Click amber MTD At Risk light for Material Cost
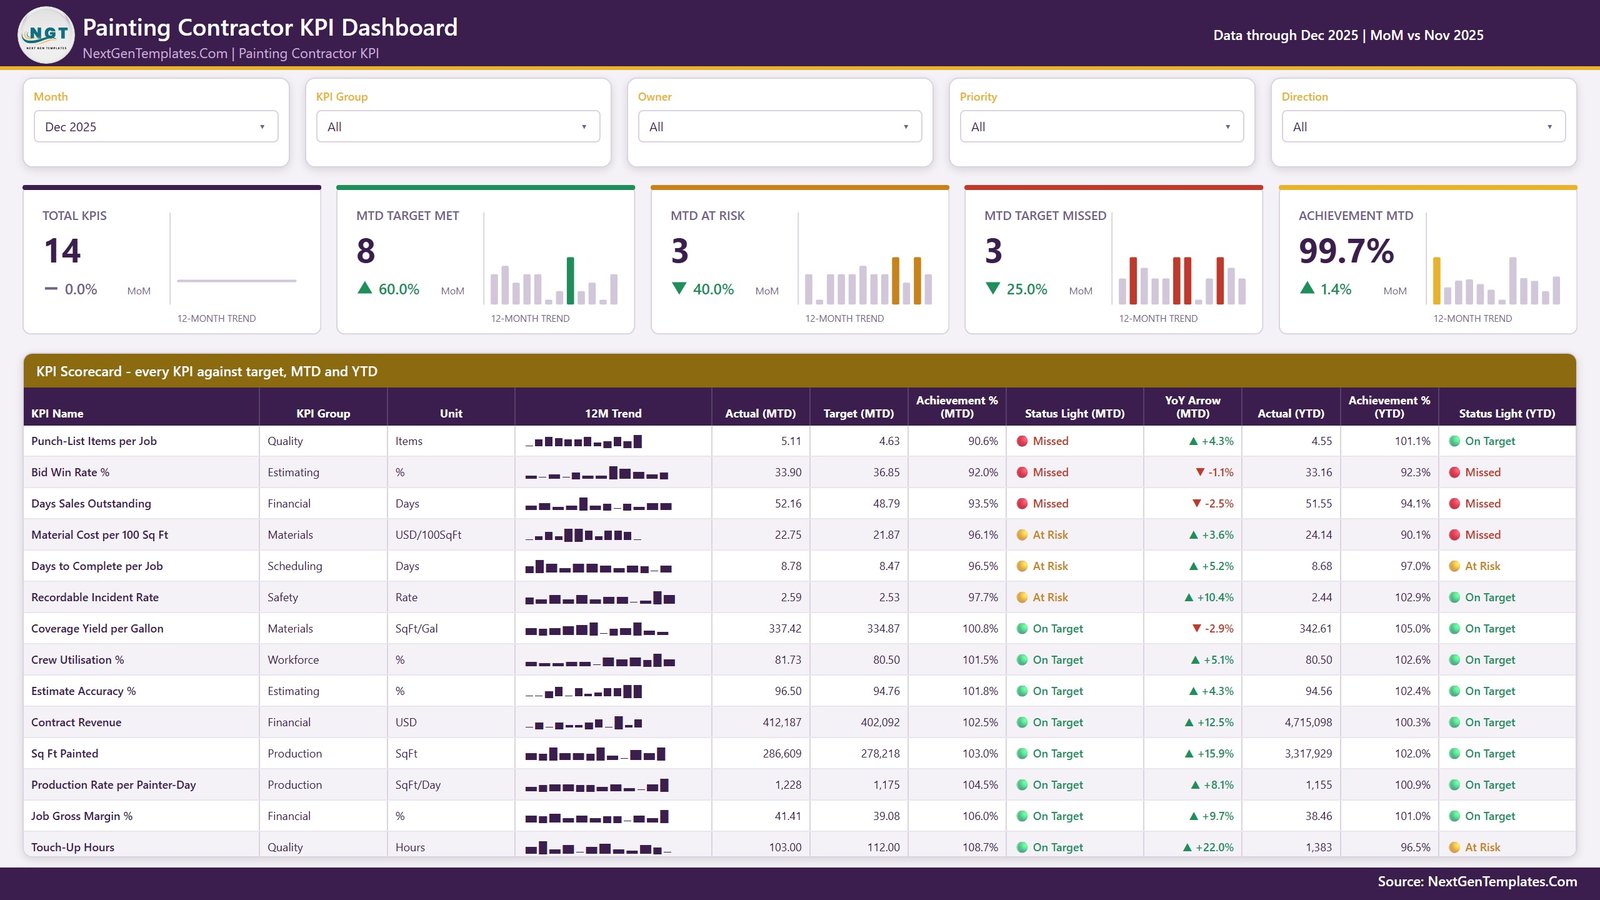Image resolution: width=1600 pixels, height=900 pixels. tap(1023, 535)
